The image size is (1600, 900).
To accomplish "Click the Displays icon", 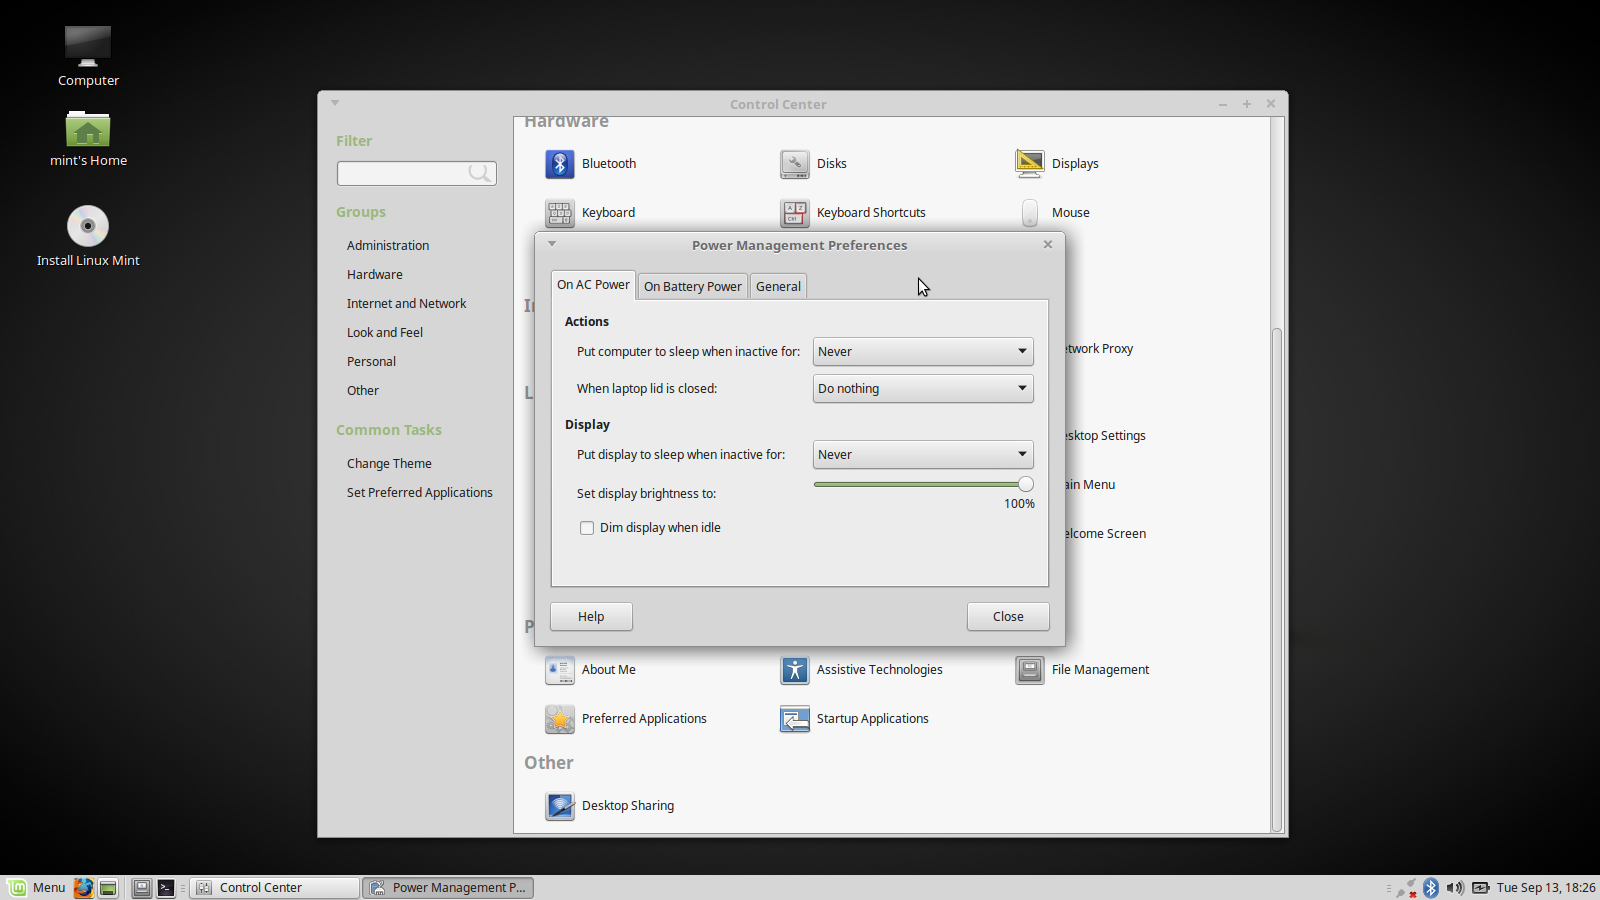I will click(x=1029, y=164).
